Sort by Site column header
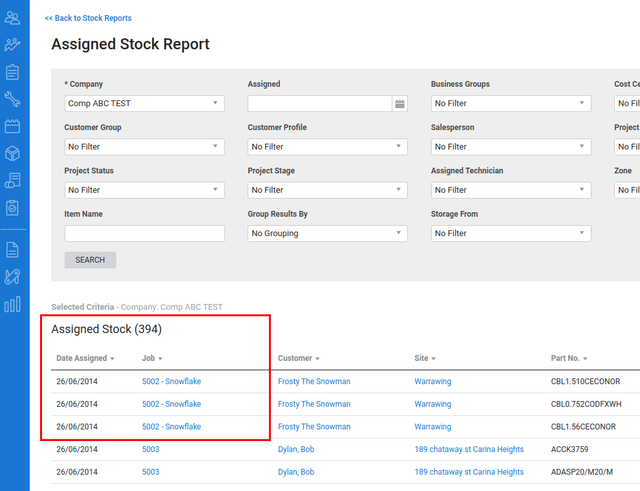Screen dimensions: 640x491 425,358
